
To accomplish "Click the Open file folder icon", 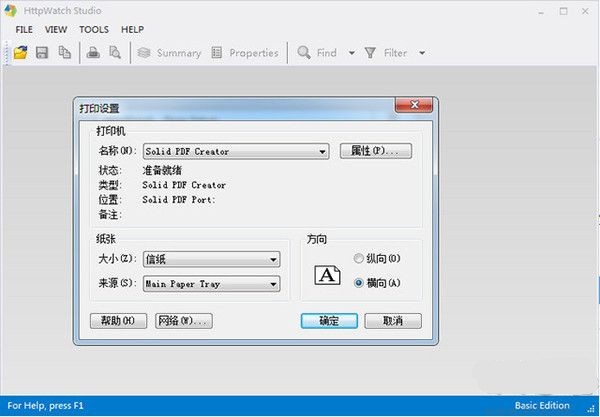I will click(21, 52).
